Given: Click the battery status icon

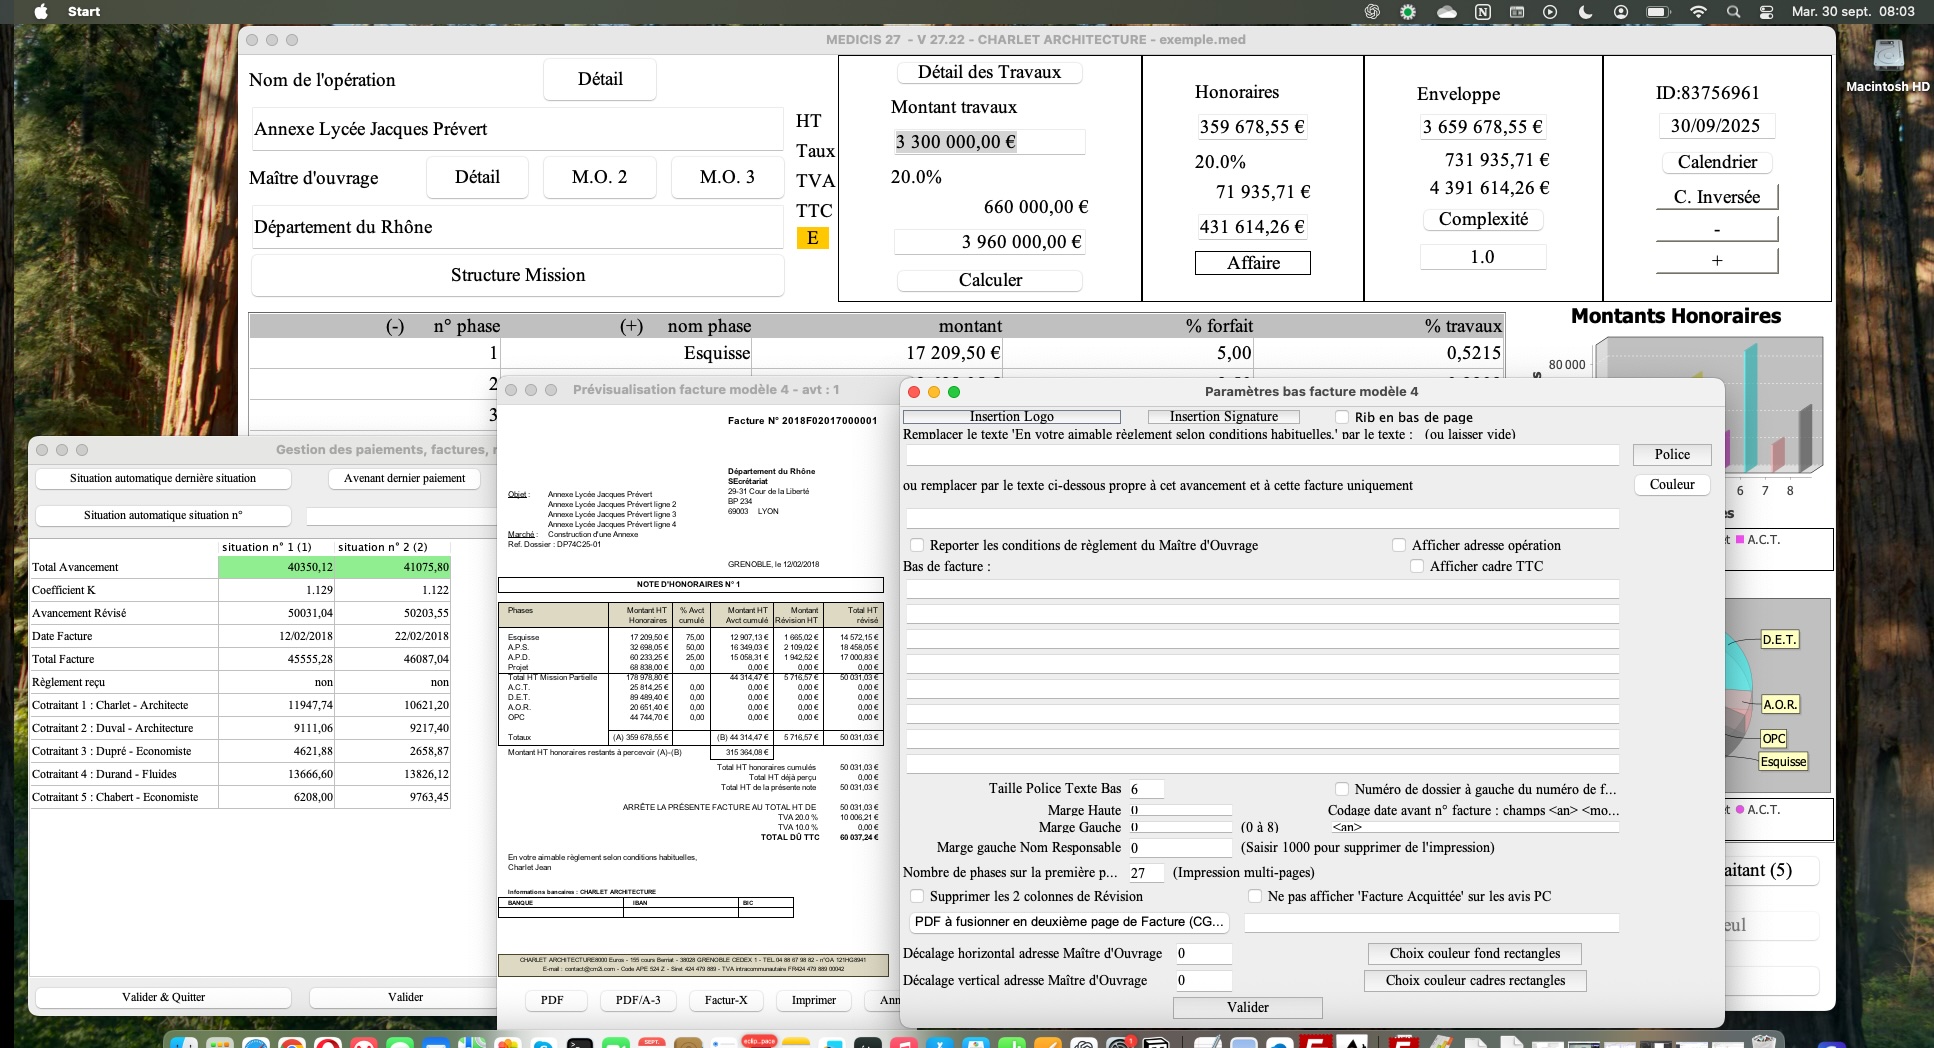Looking at the screenshot, I should pyautogui.click(x=1658, y=12).
